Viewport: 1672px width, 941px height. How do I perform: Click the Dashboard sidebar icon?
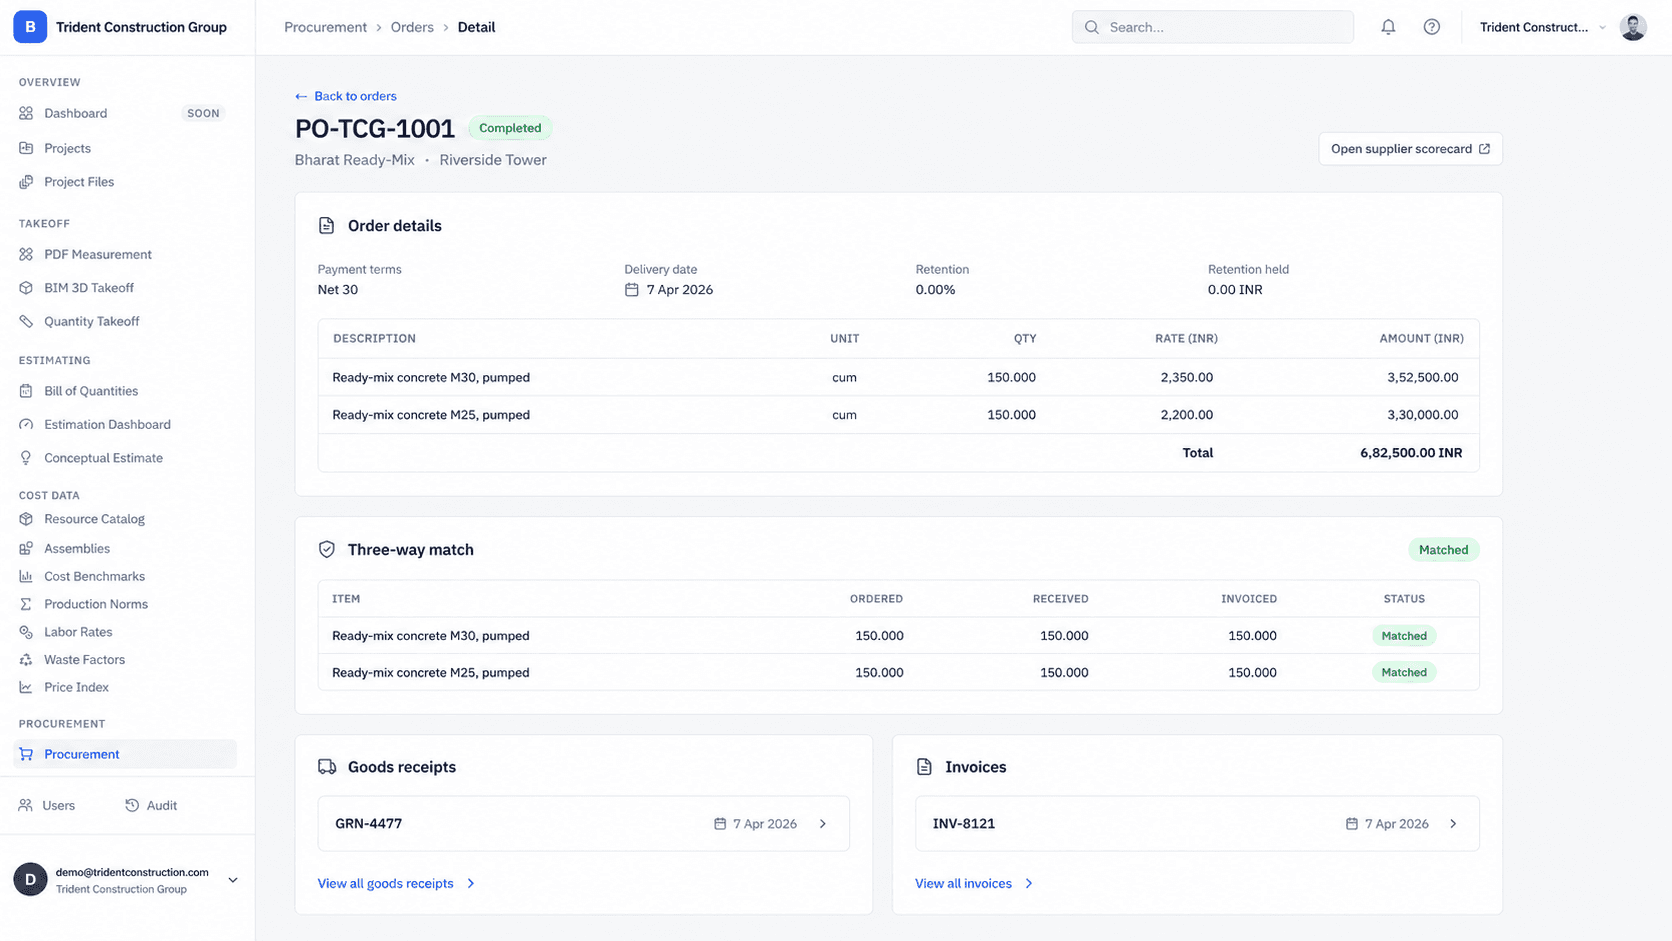coord(26,113)
